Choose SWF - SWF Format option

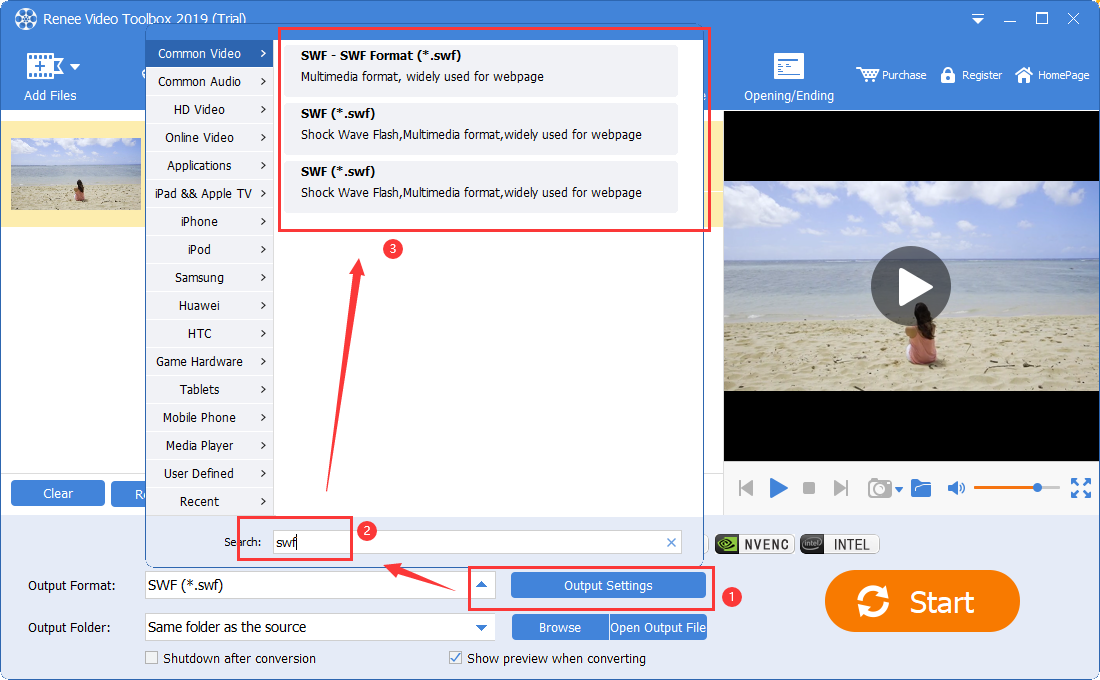click(x=480, y=66)
